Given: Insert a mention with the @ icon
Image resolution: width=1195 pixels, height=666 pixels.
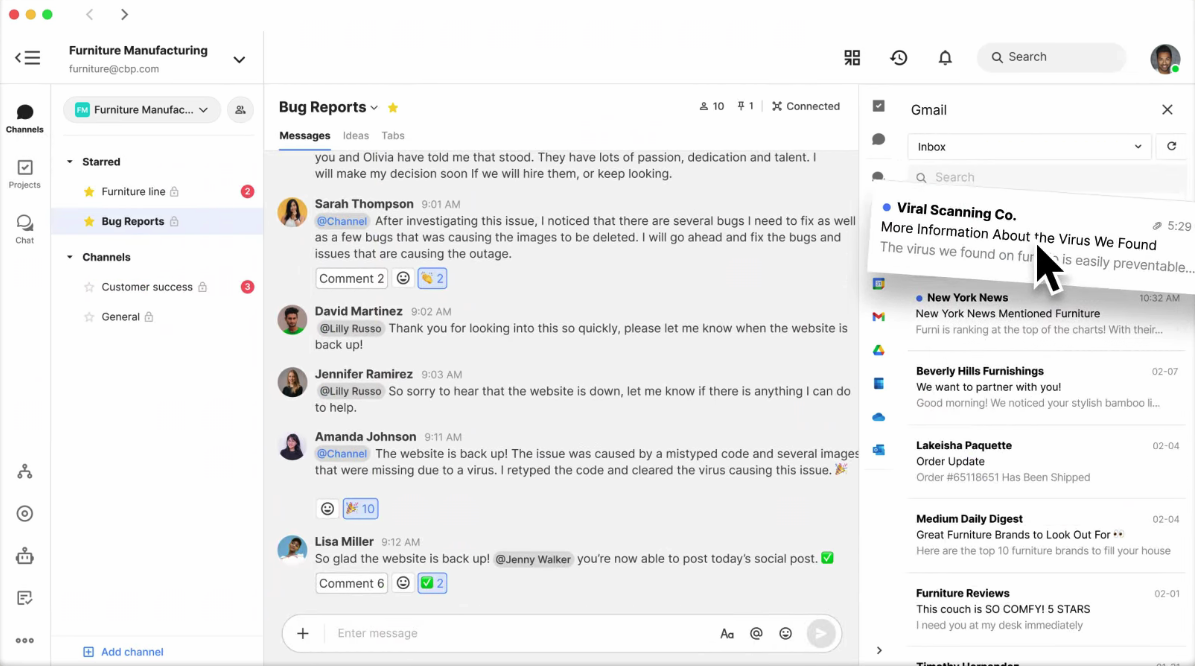Looking at the screenshot, I should point(756,633).
